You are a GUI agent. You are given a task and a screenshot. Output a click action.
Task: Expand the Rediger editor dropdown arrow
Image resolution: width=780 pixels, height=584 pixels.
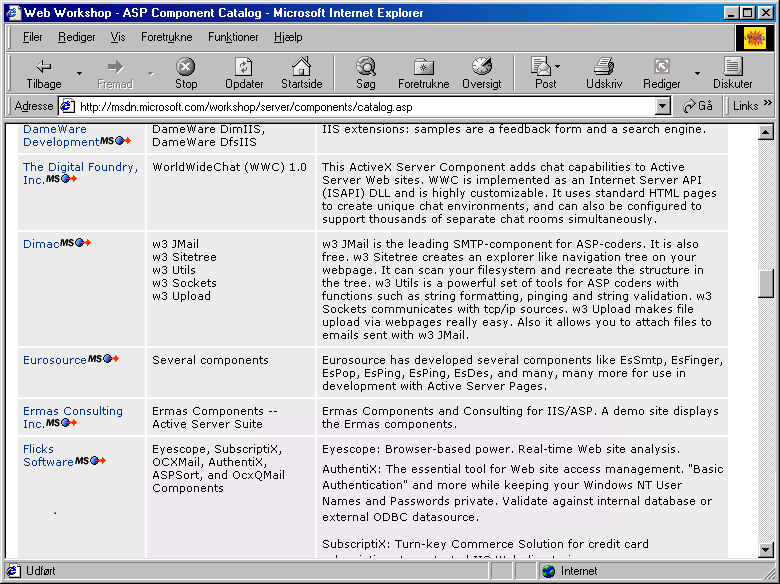coord(697,73)
